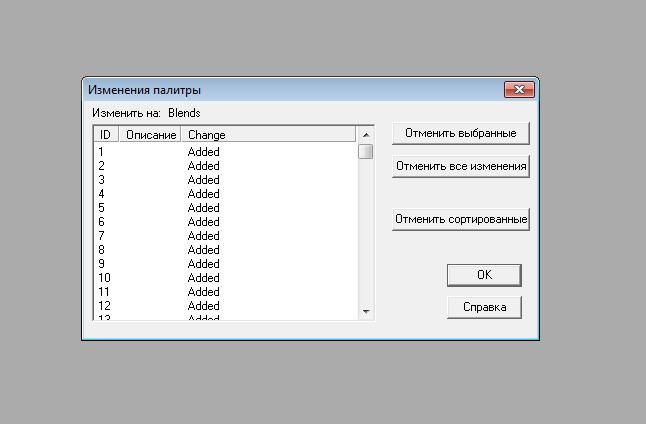Select row with ID 5

tap(101, 208)
